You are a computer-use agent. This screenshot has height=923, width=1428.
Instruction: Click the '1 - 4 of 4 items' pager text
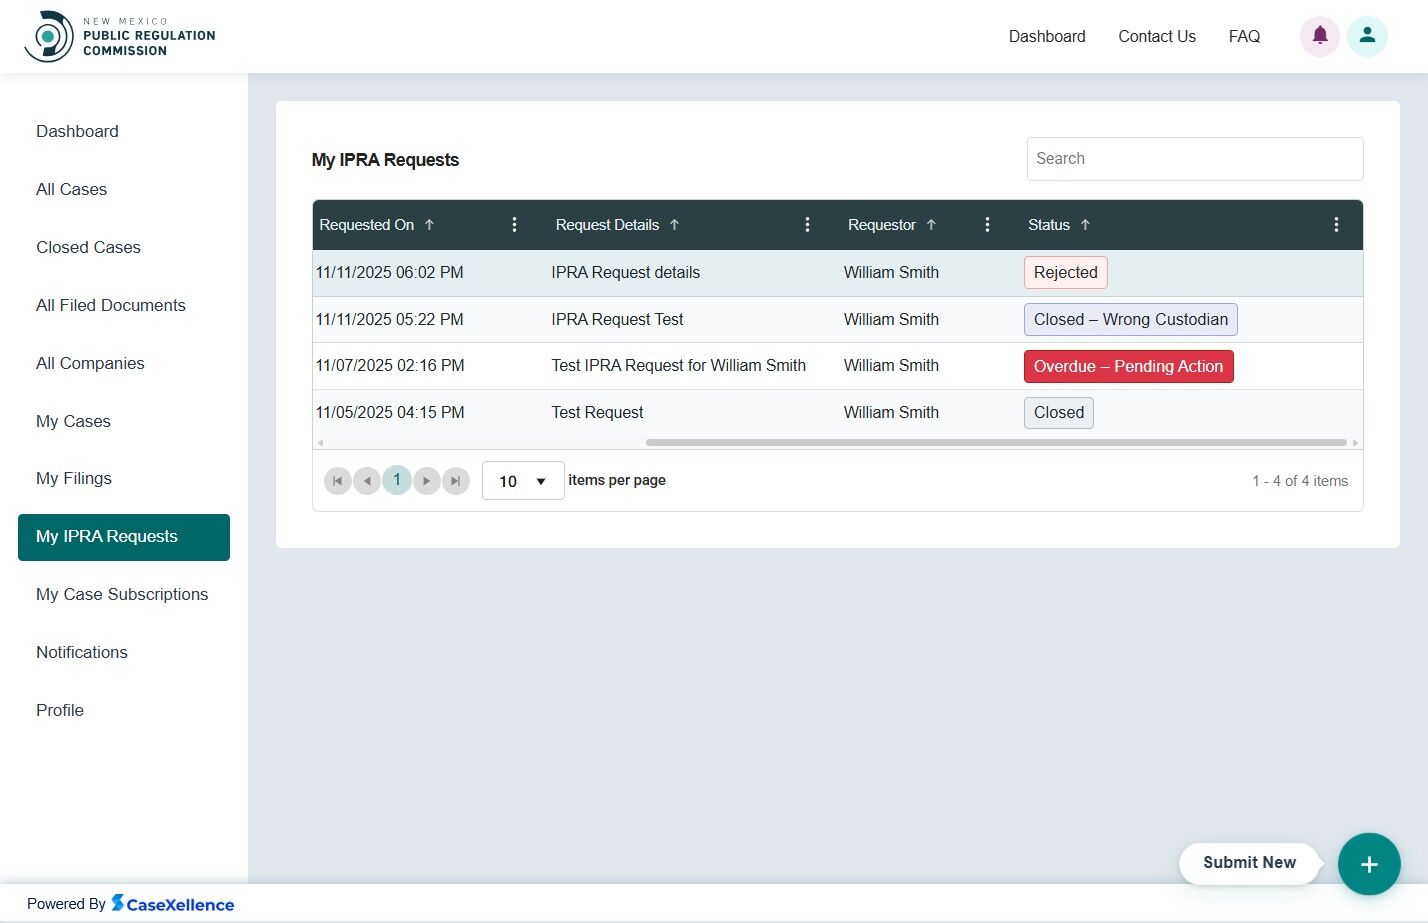coord(1300,481)
